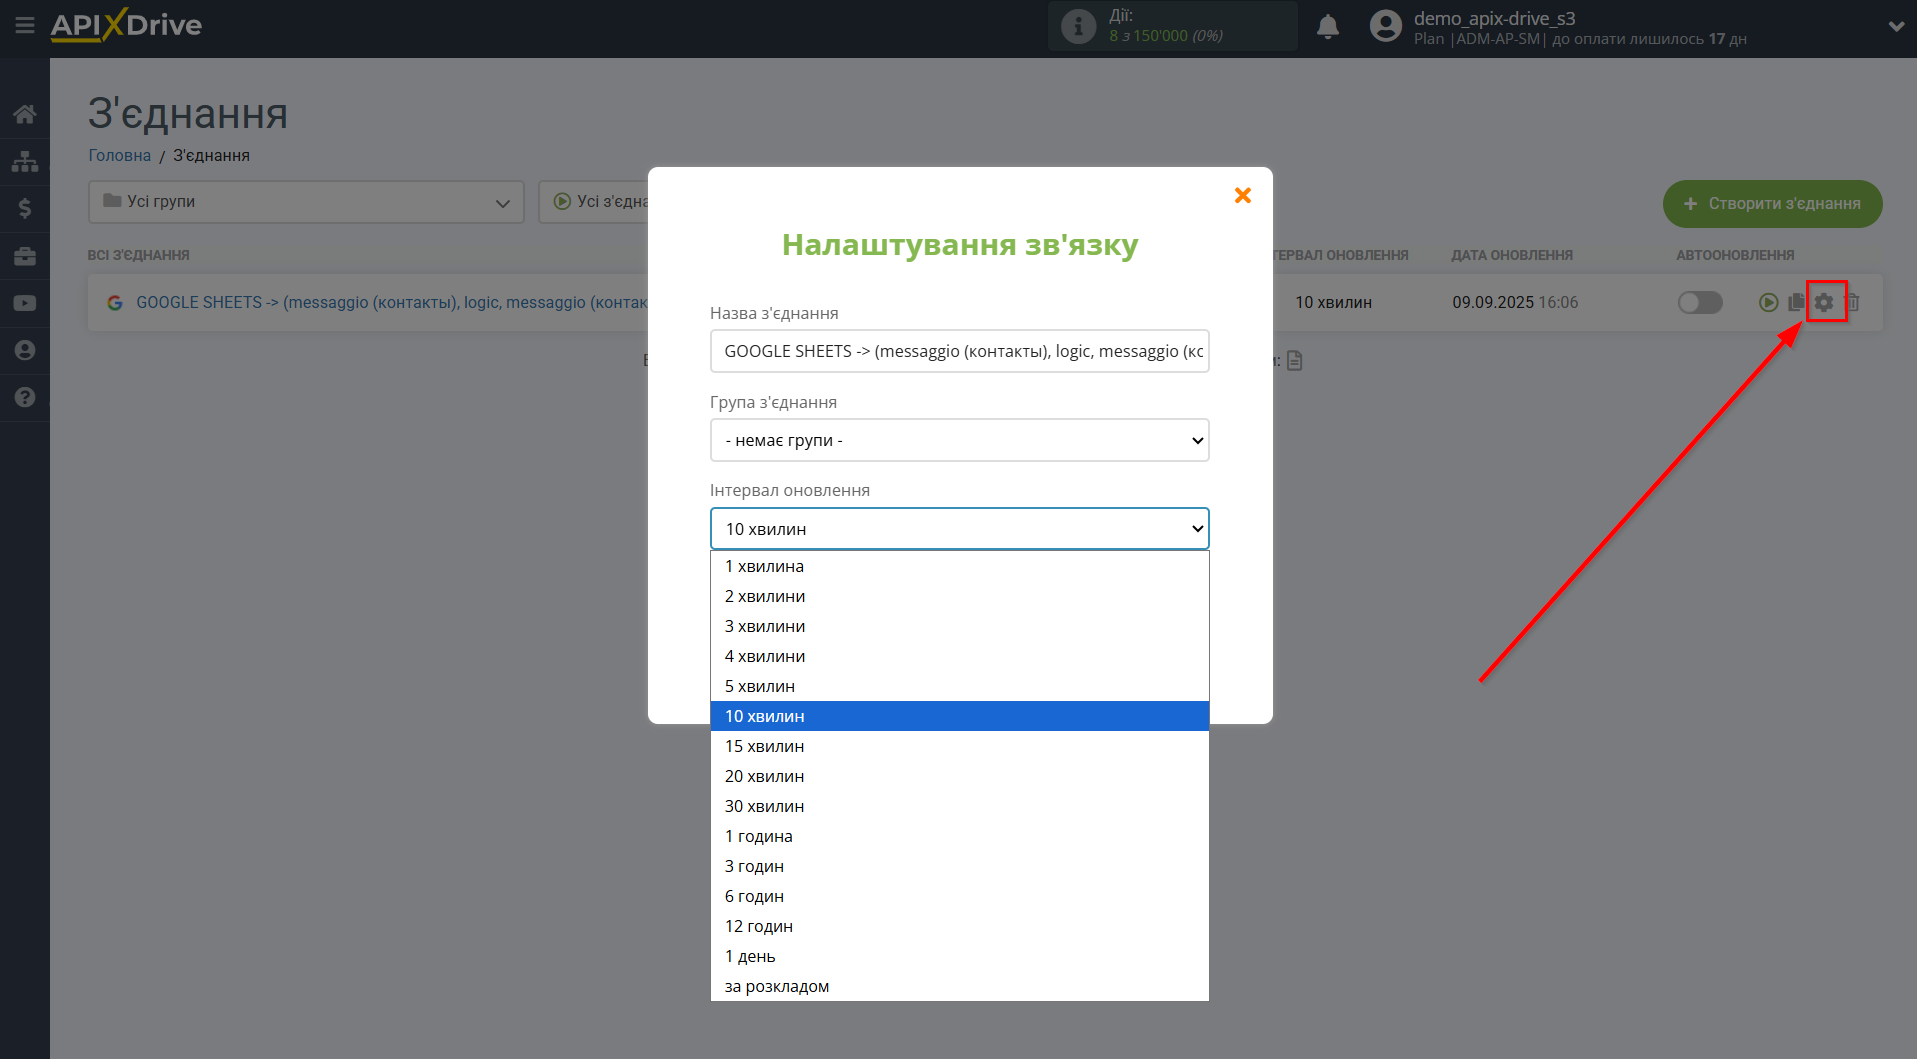Collapse the 'Інтервал оновлення' dropdown
Screen dimensions: 1917x1059
point(959,529)
